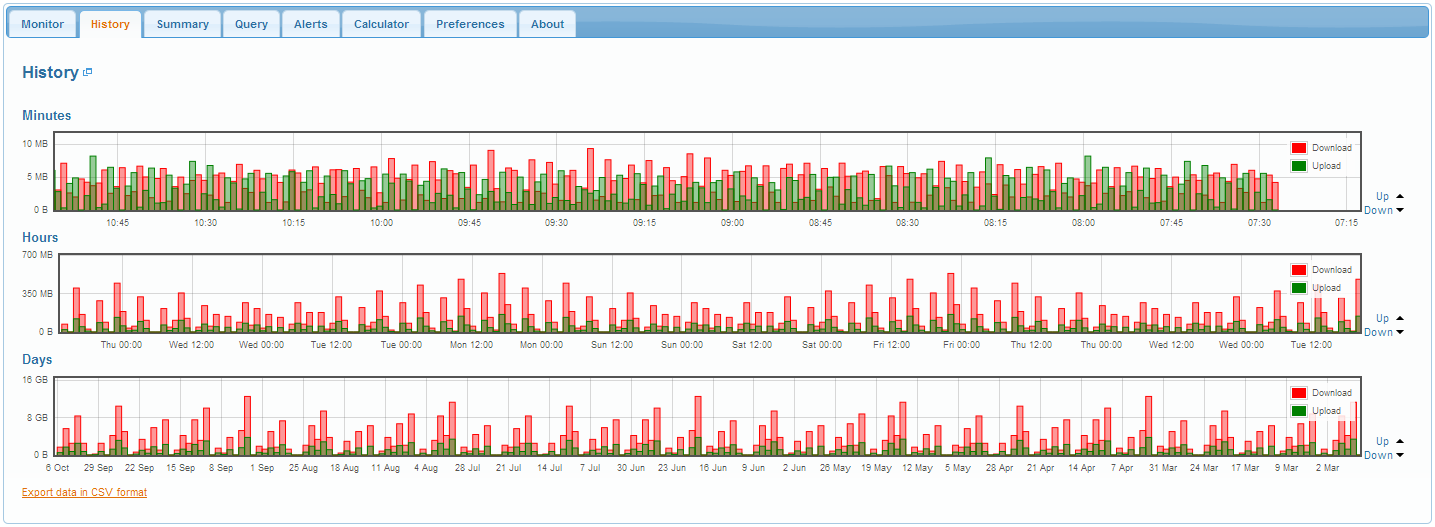
Task: Click Down arrow beside Minutes chart
Action: click(1399, 210)
